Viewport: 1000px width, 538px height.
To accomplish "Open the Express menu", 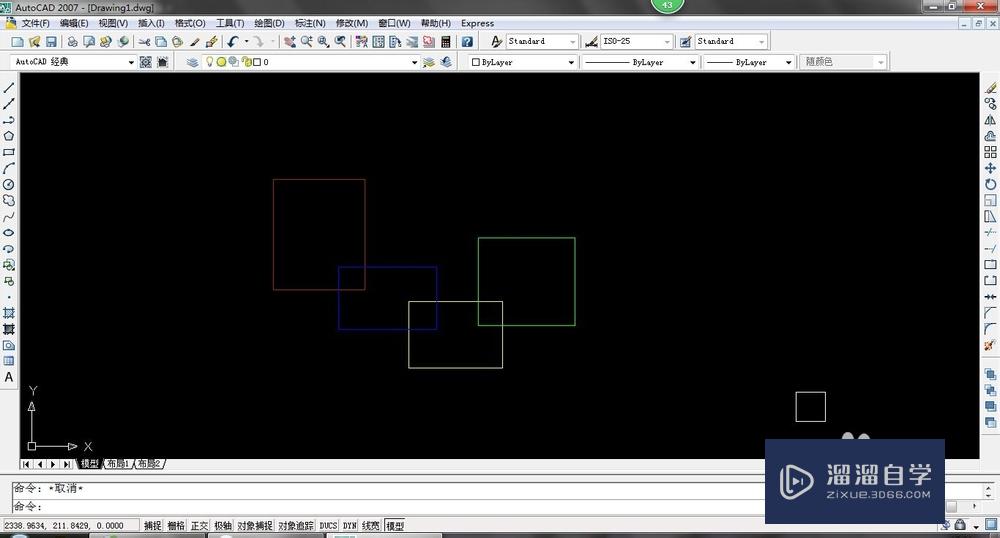I will pyautogui.click(x=478, y=23).
